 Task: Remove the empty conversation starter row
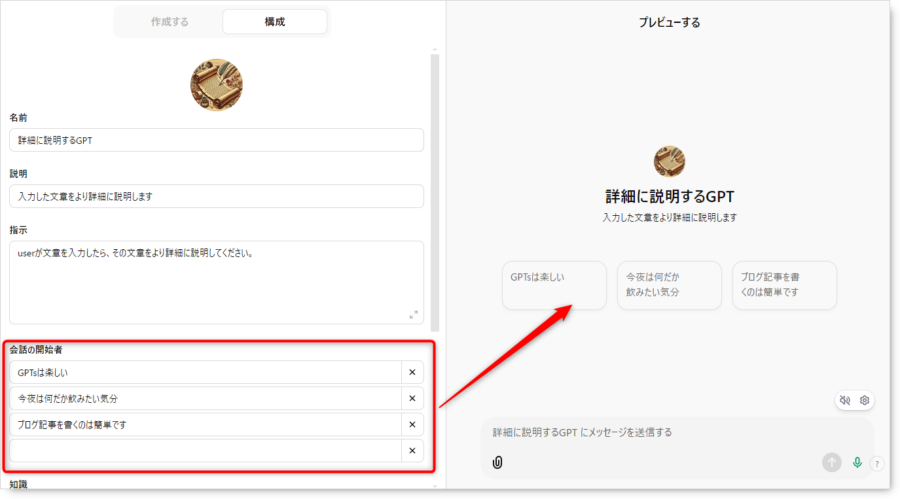pos(412,451)
